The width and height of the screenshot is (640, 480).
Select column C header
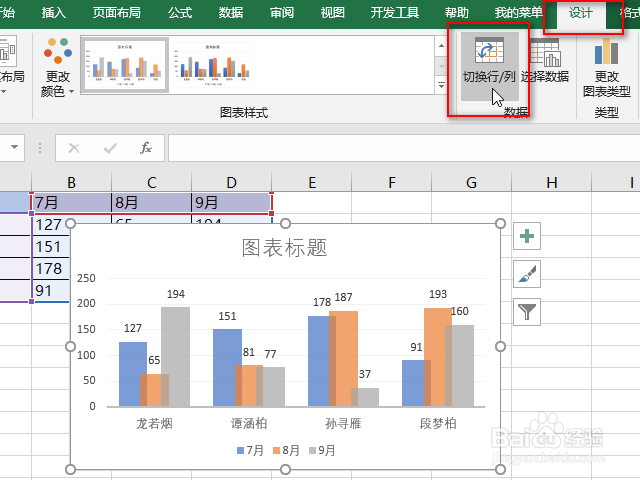click(151, 182)
